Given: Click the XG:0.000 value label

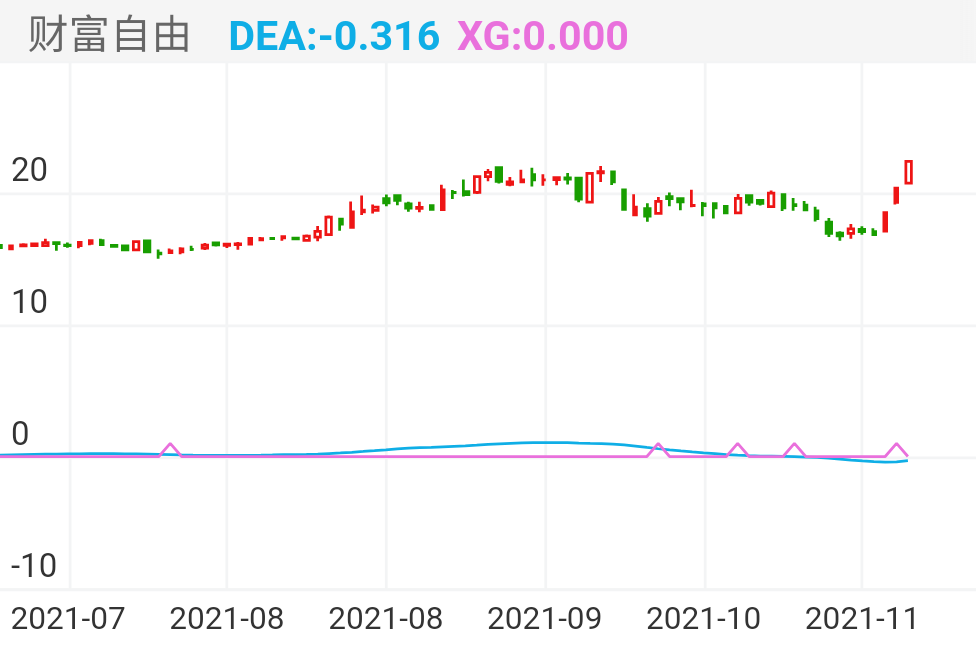Looking at the screenshot, I should click(542, 35).
